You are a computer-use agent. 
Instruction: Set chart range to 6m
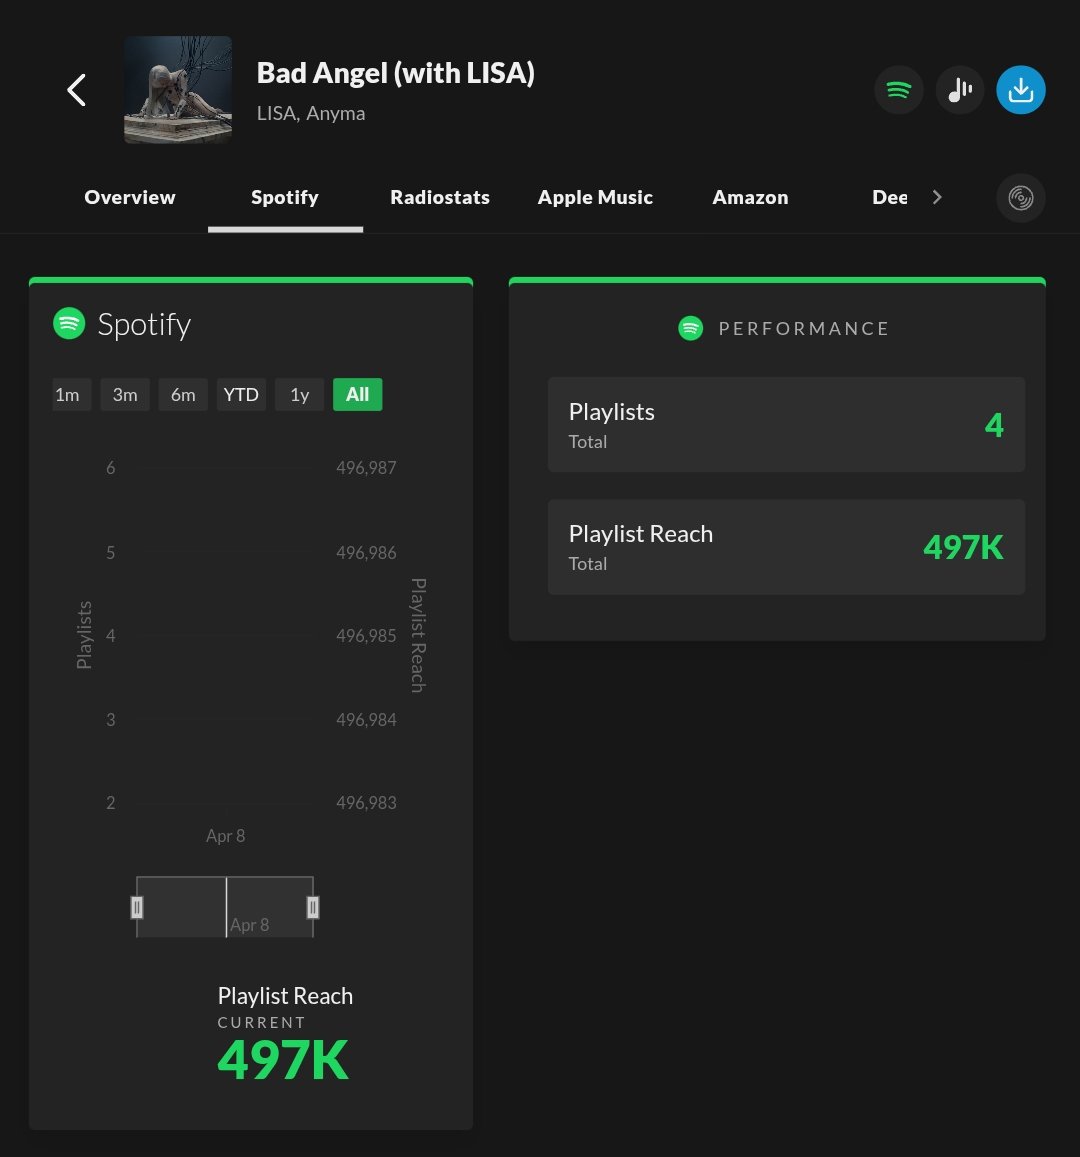point(183,395)
